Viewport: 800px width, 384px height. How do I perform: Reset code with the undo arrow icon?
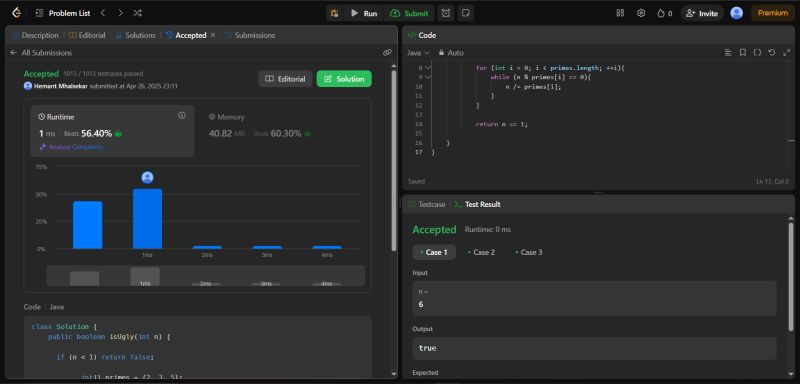pyautogui.click(x=771, y=53)
